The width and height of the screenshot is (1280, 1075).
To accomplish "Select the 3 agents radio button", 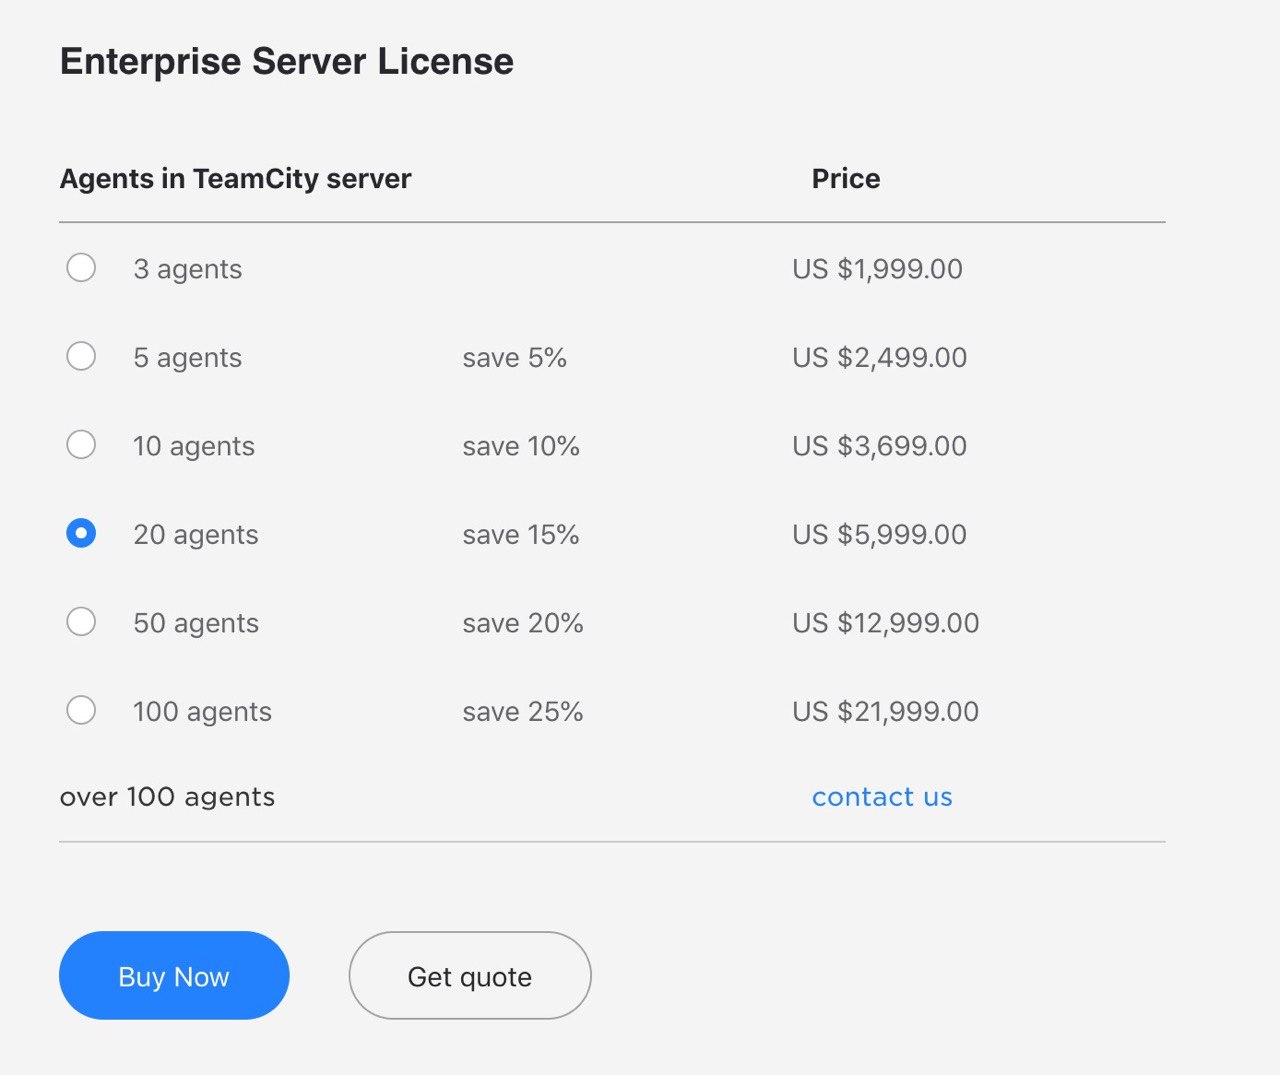I will tap(81, 268).
